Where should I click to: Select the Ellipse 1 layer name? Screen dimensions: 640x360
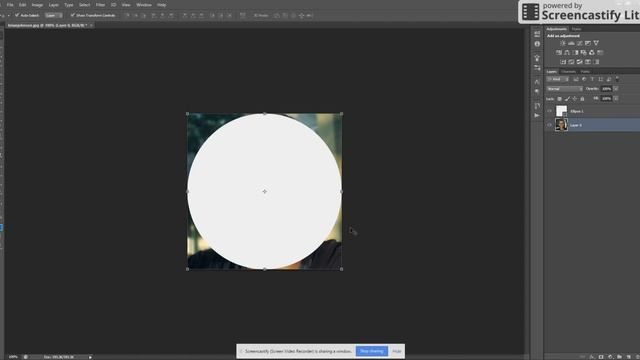click(577, 111)
